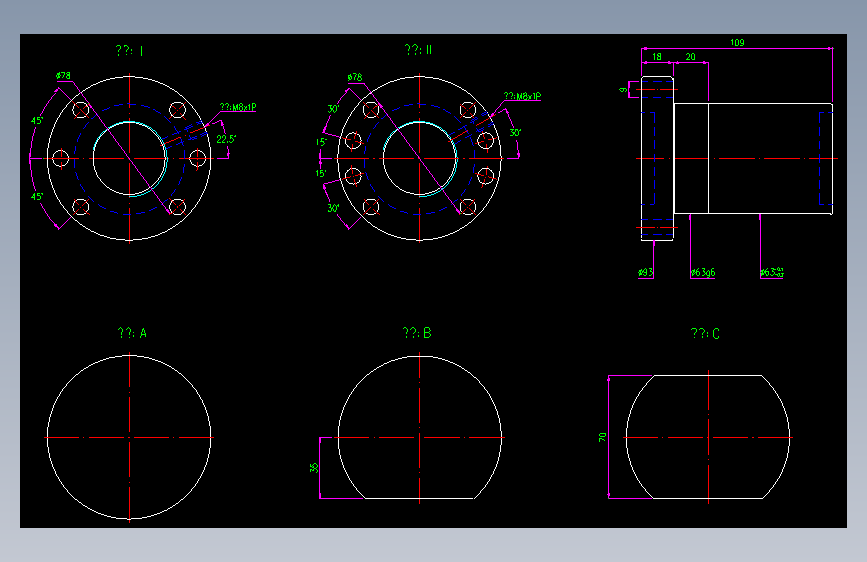The height and width of the screenshot is (562, 867).
Task: Click the ø78 label in view I
Action: pyautogui.click(x=63, y=76)
